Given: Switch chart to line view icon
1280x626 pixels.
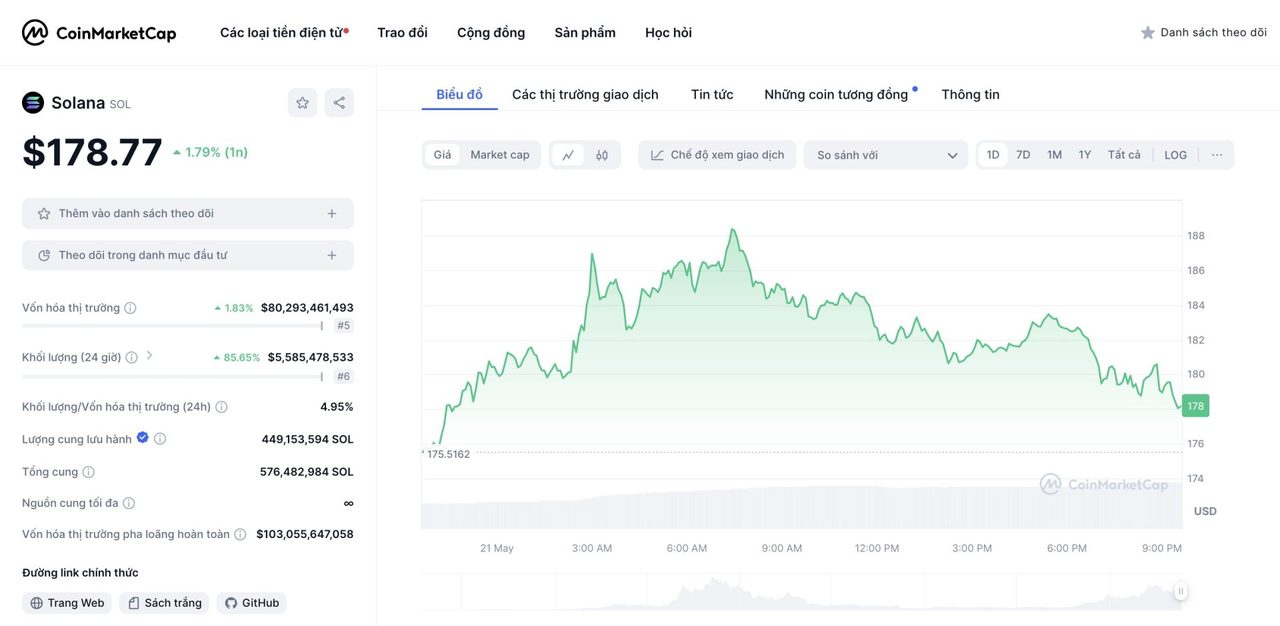Looking at the screenshot, I should click(x=568, y=155).
